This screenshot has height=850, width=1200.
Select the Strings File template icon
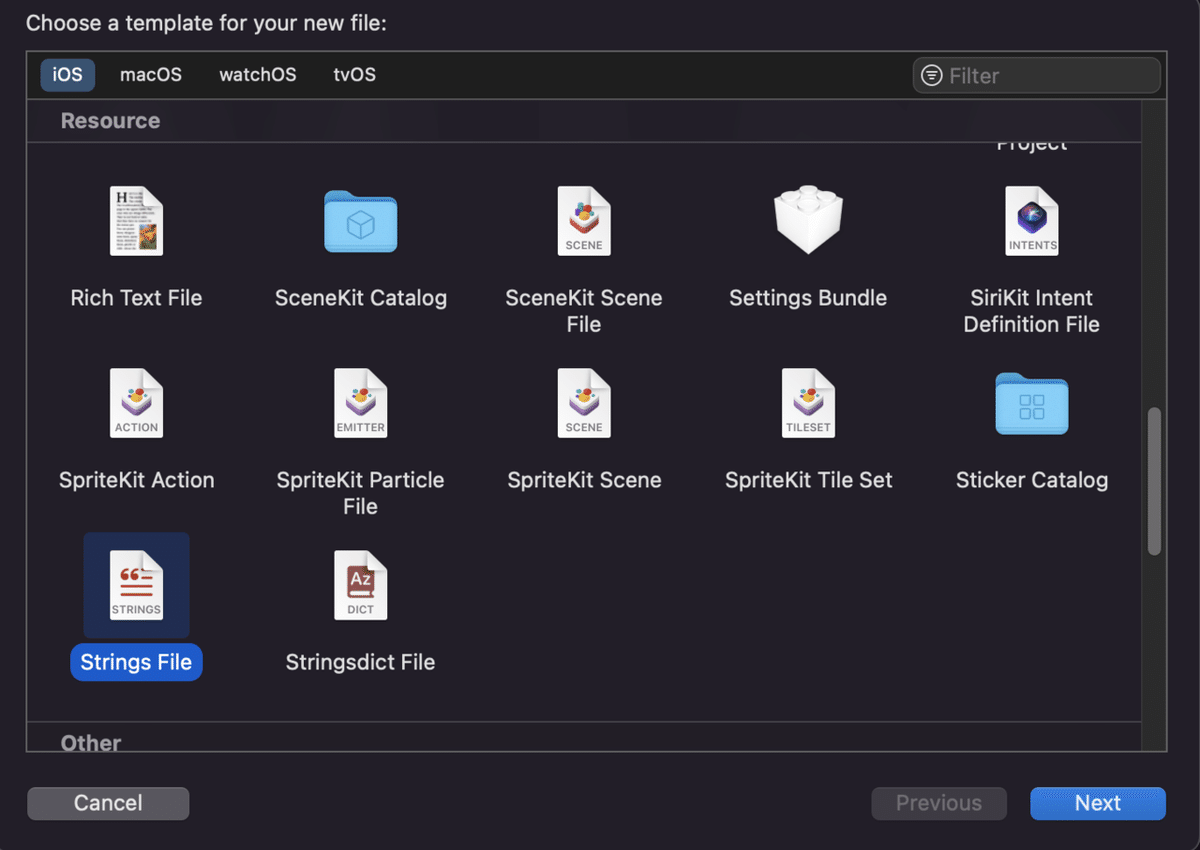[x=136, y=585]
